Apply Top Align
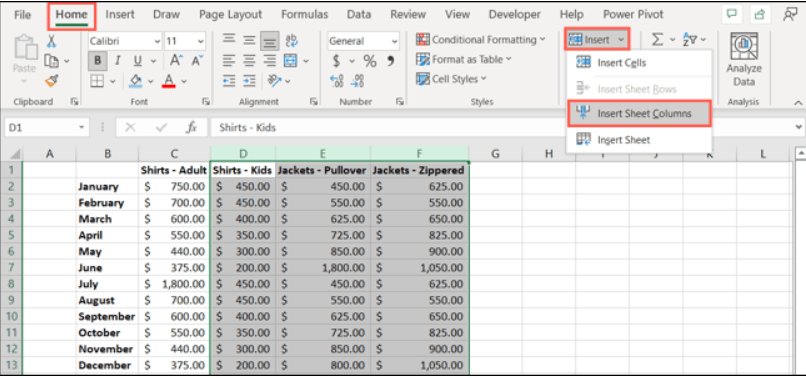 pyautogui.click(x=229, y=41)
